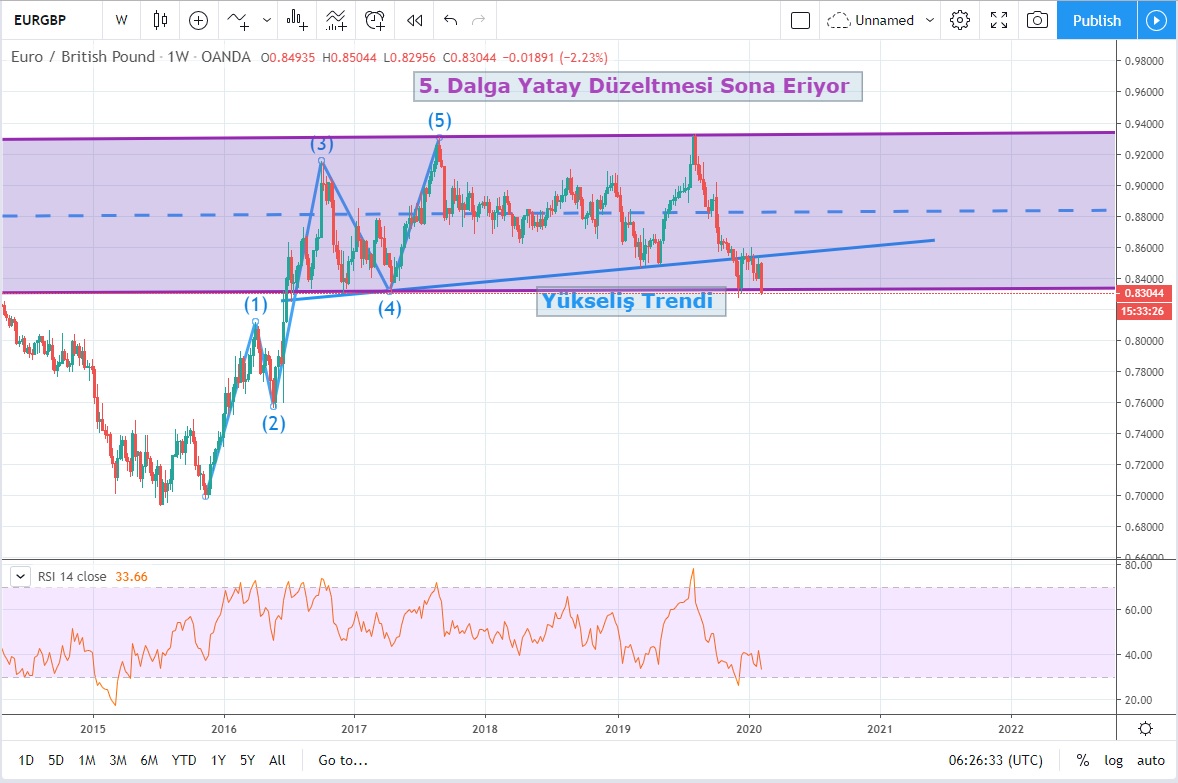Expand the indicators dropdown arrow

pos(267,20)
